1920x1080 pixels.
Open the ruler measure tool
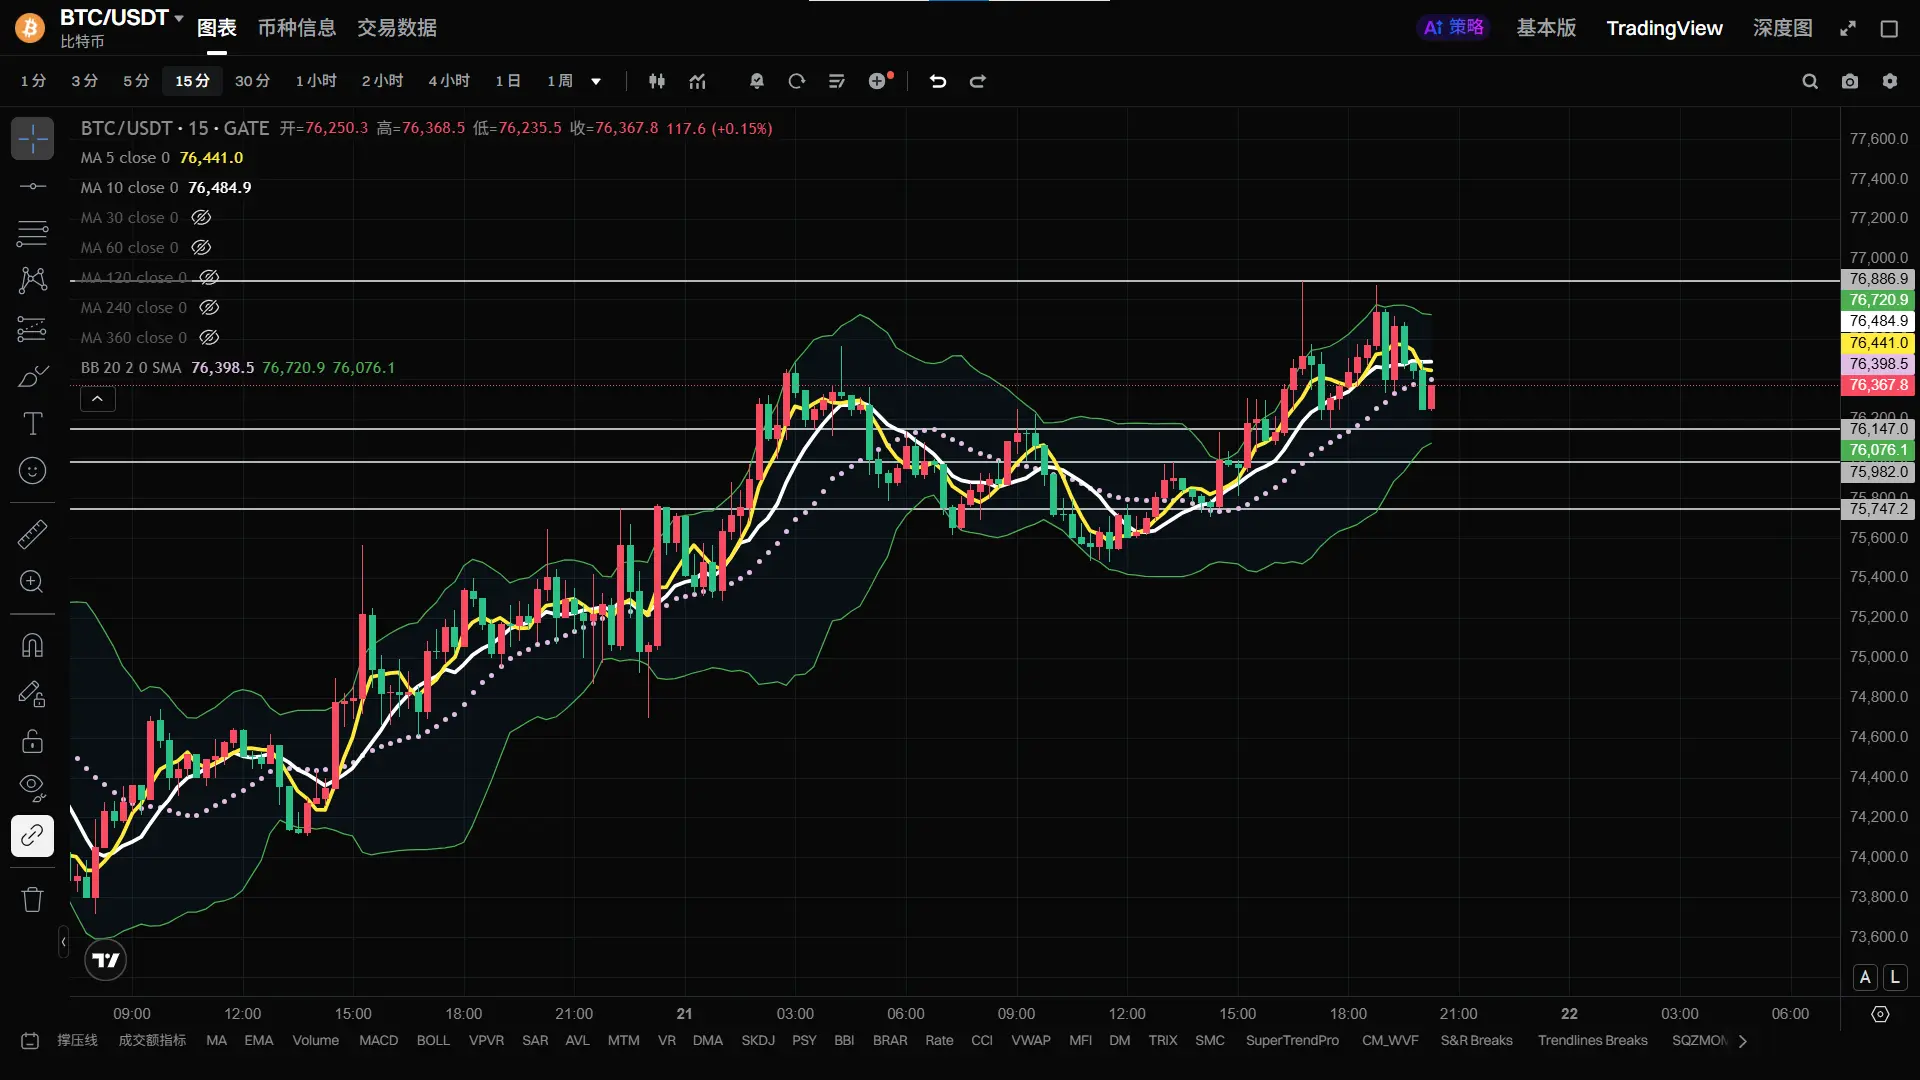[32, 535]
